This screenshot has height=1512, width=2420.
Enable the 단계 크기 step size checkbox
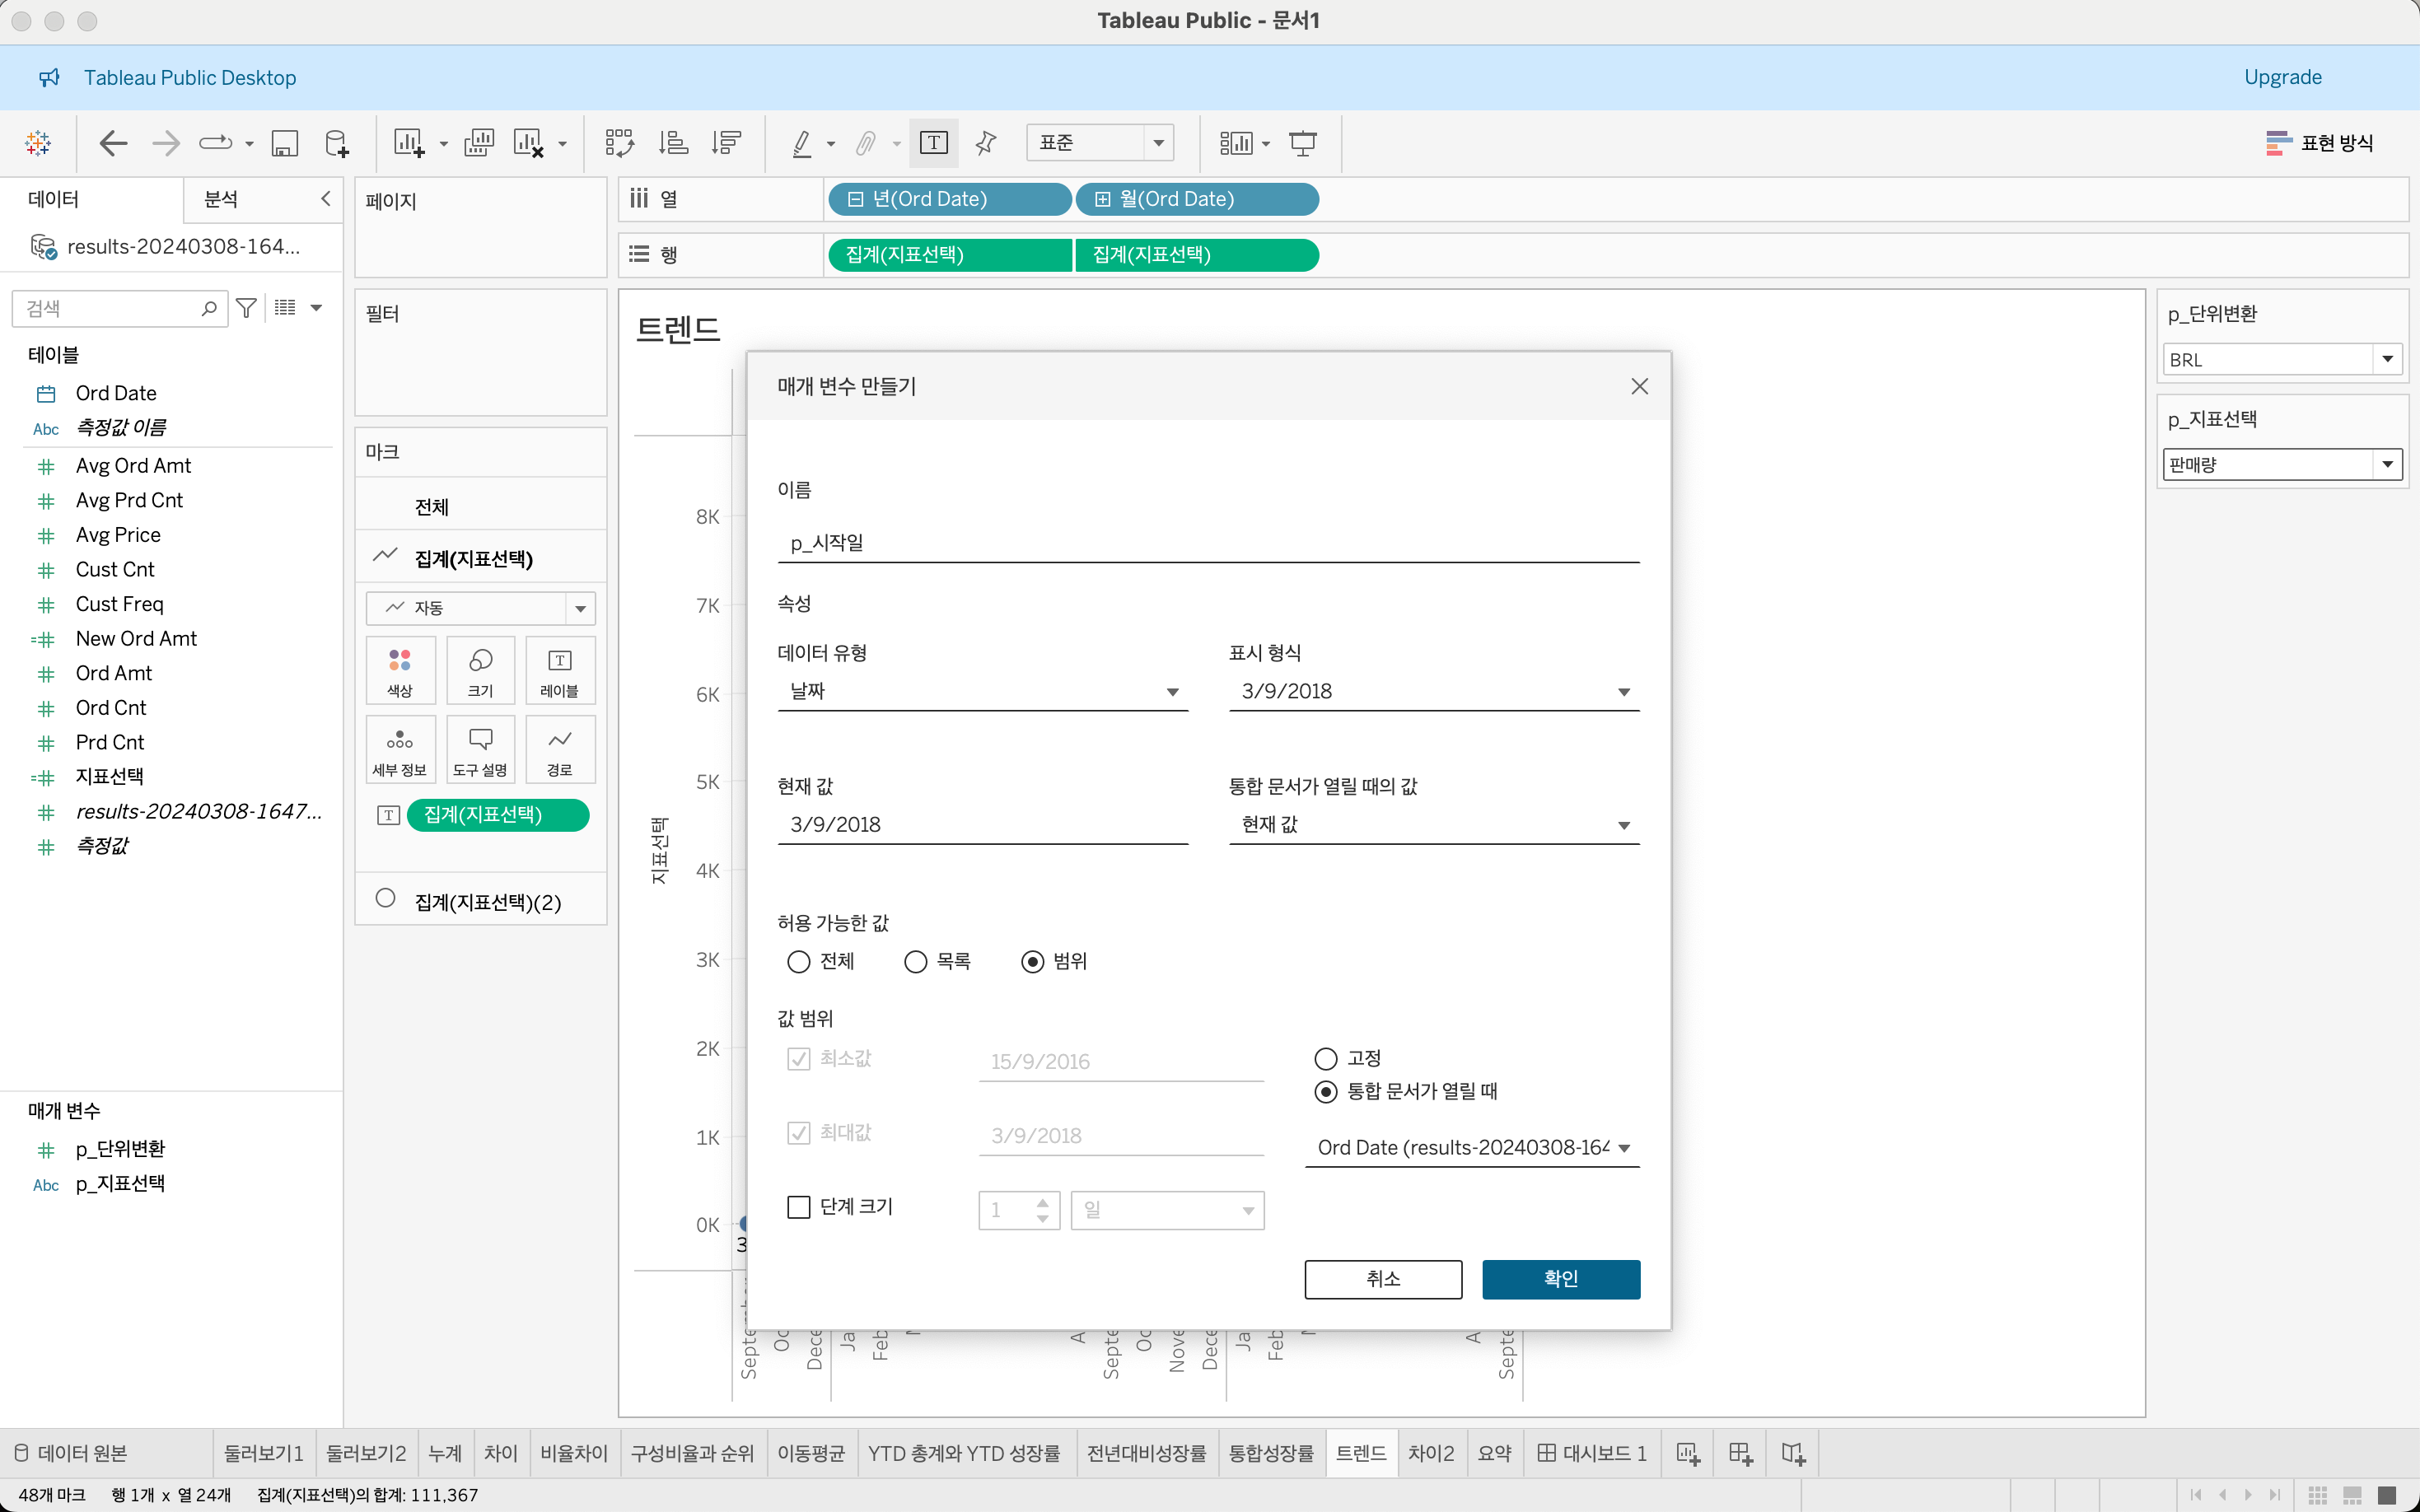(798, 1207)
